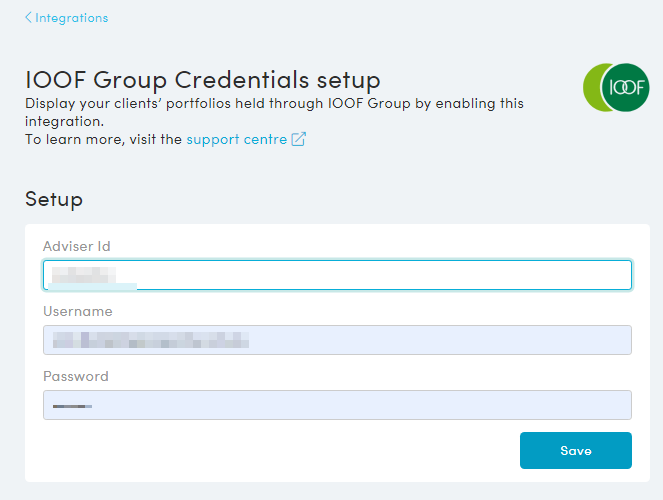The height and width of the screenshot is (500, 663).
Task: Click the 'IOOF Group Credentials setup' heading
Action: (x=203, y=80)
